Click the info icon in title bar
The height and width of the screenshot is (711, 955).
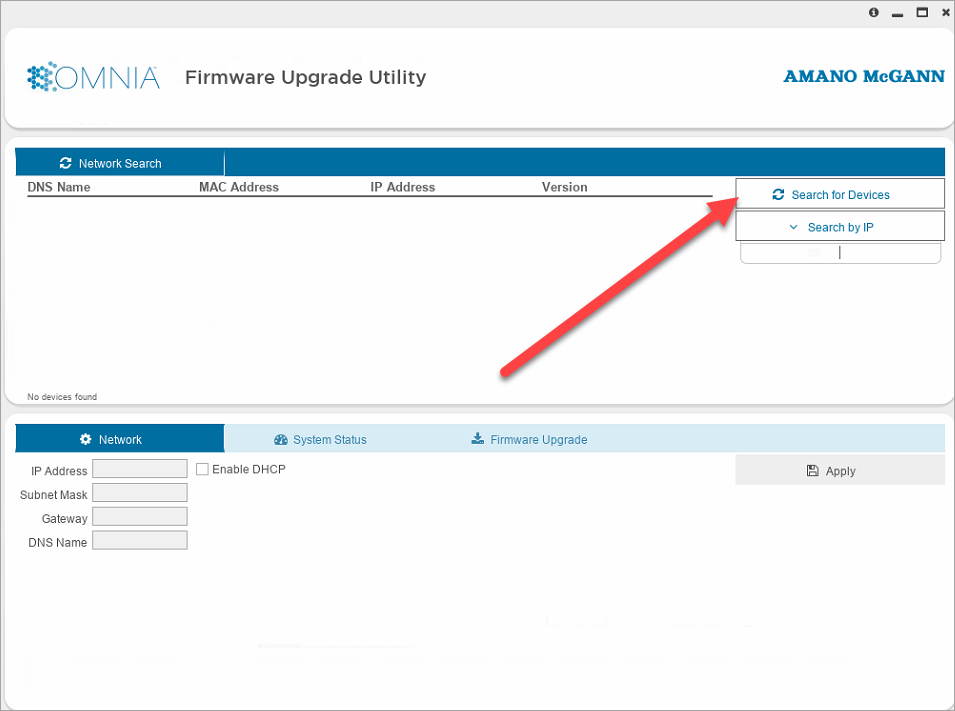click(x=873, y=12)
